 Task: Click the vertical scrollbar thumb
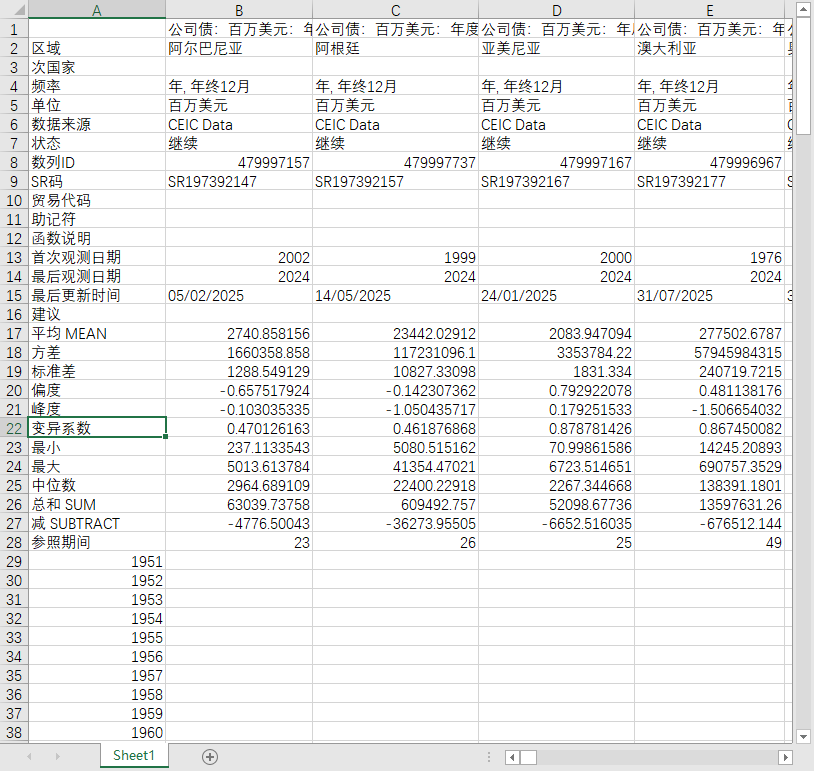pyautogui.click(x=803, y=75)
